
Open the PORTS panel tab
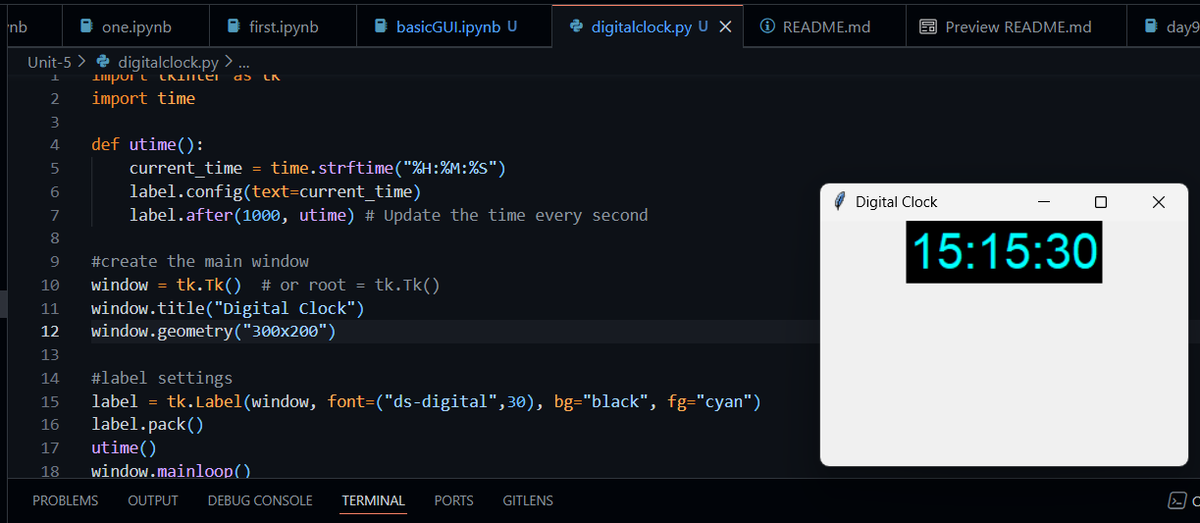pyautogui.click(x=454, y=500)
